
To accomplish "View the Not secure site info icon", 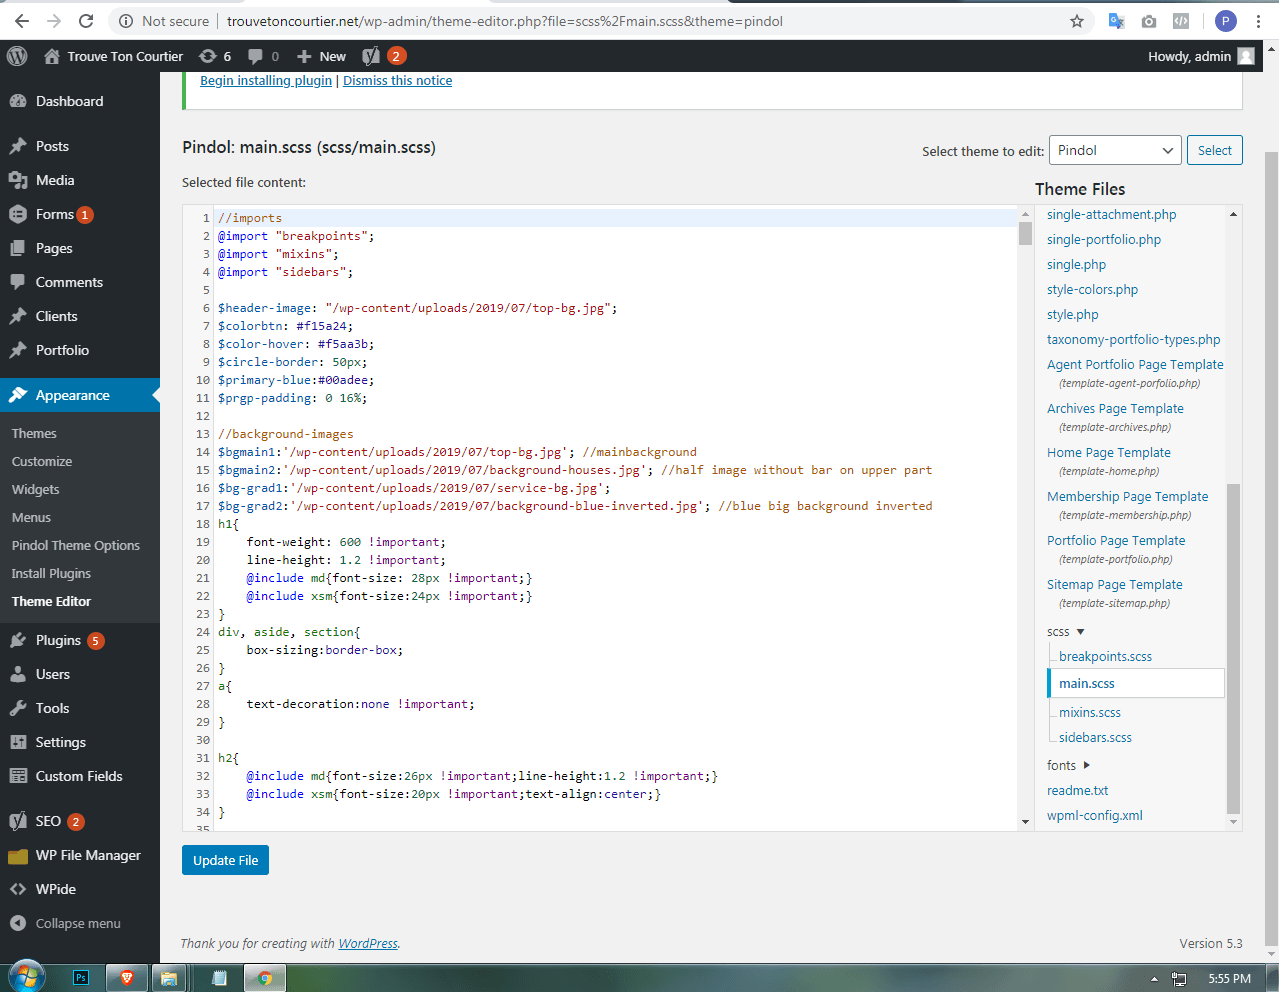I will (126, 21).
